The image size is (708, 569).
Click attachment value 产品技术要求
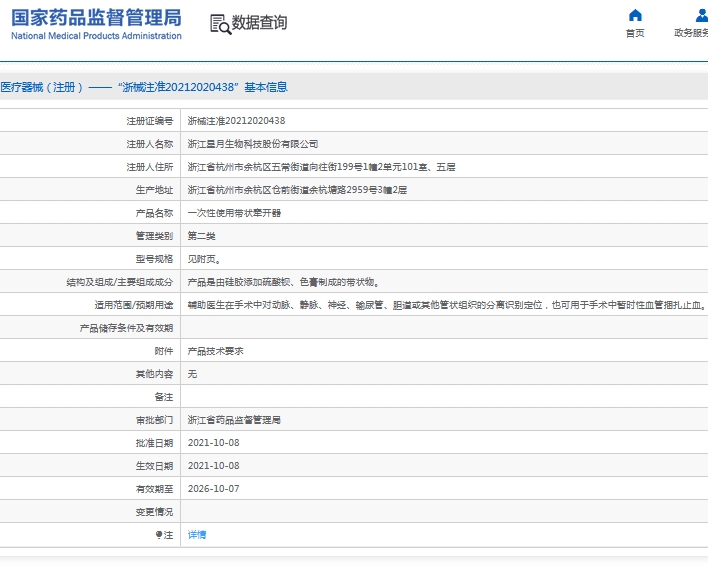click(215, 351)
